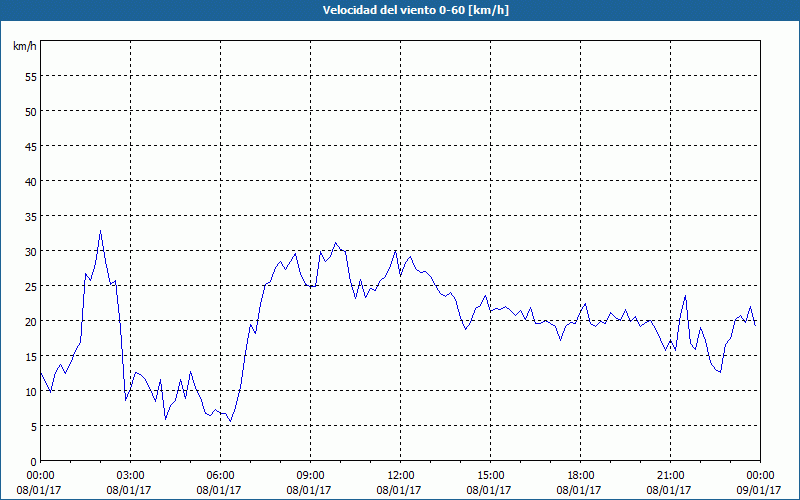Click the "08/01/17" date under 12:00

[399, 490]
